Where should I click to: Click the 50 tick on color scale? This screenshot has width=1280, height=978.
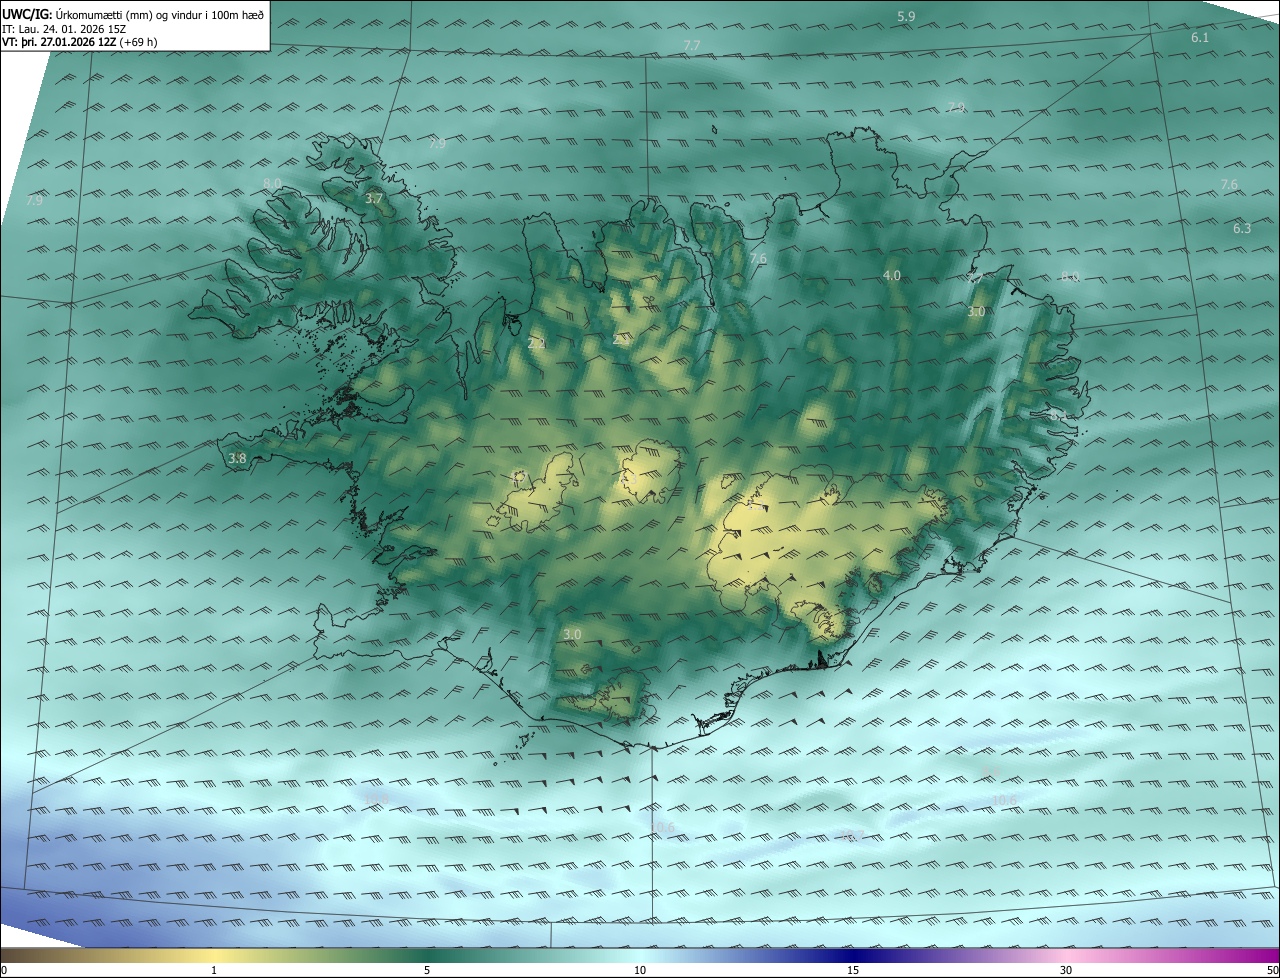pos(1272,970)
